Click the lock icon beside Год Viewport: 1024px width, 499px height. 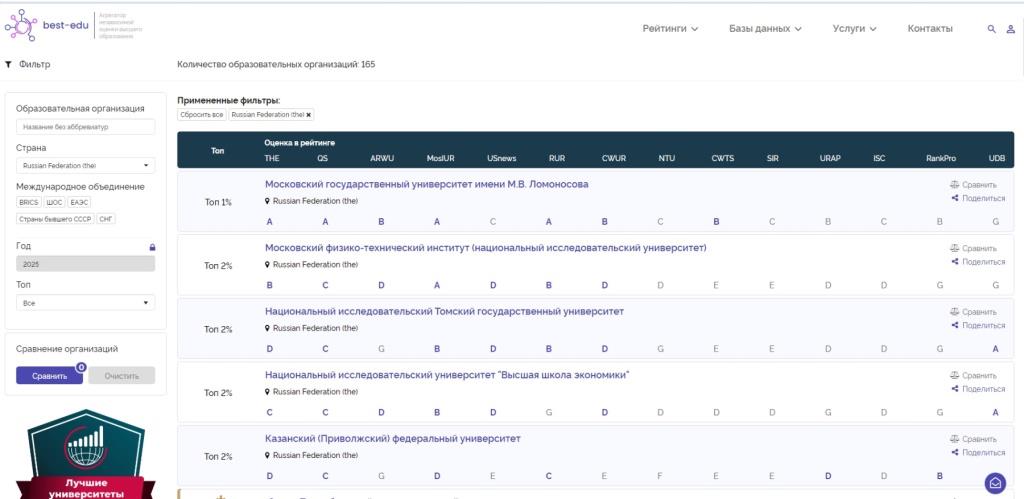pos(152,248)
